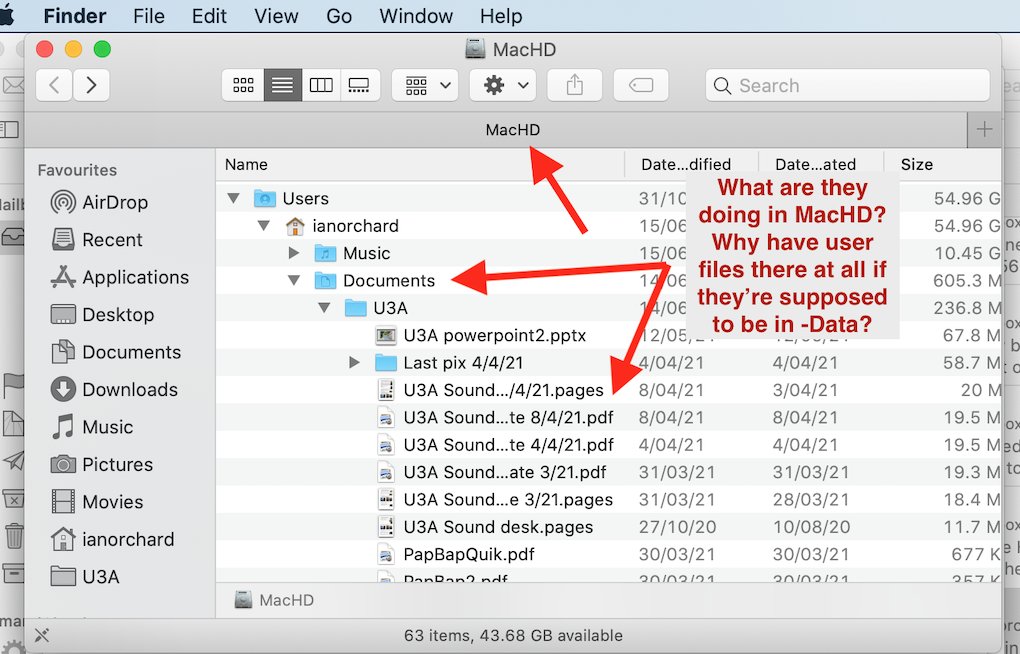Open the Window menu

[x=416, y=16]
